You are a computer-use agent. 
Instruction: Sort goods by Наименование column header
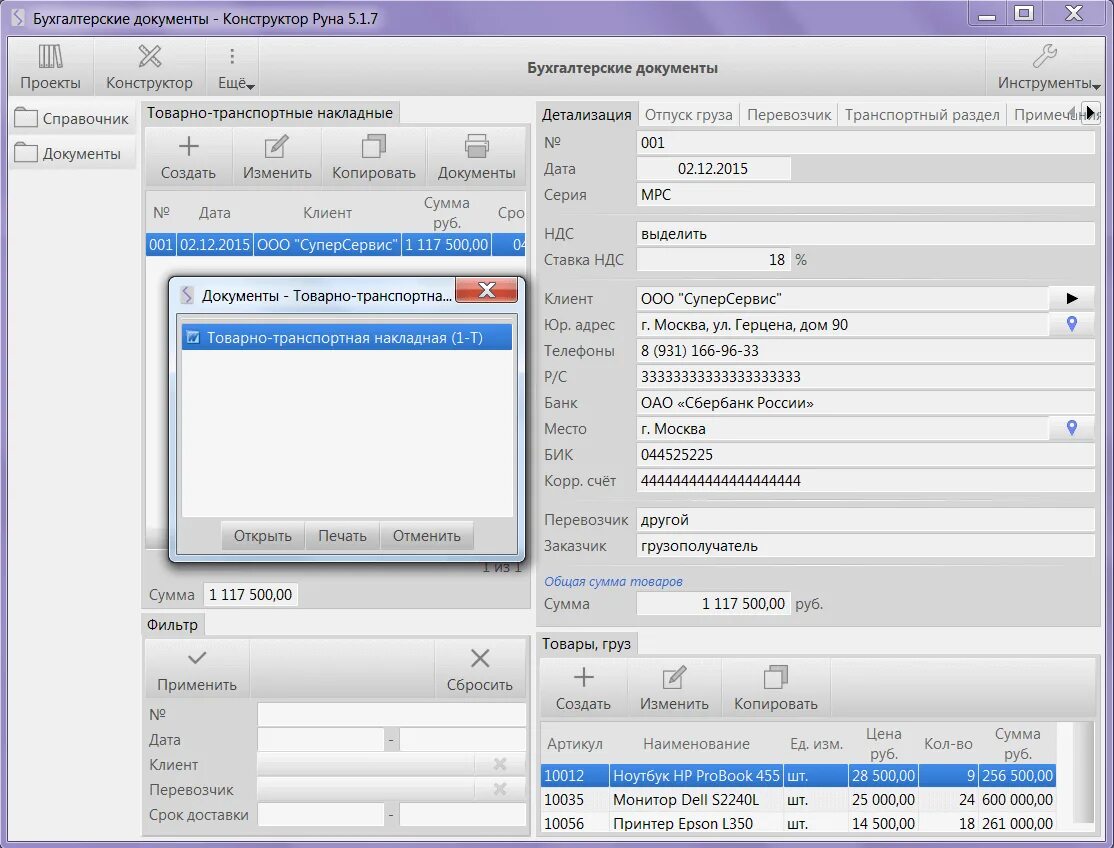point(696,744)
